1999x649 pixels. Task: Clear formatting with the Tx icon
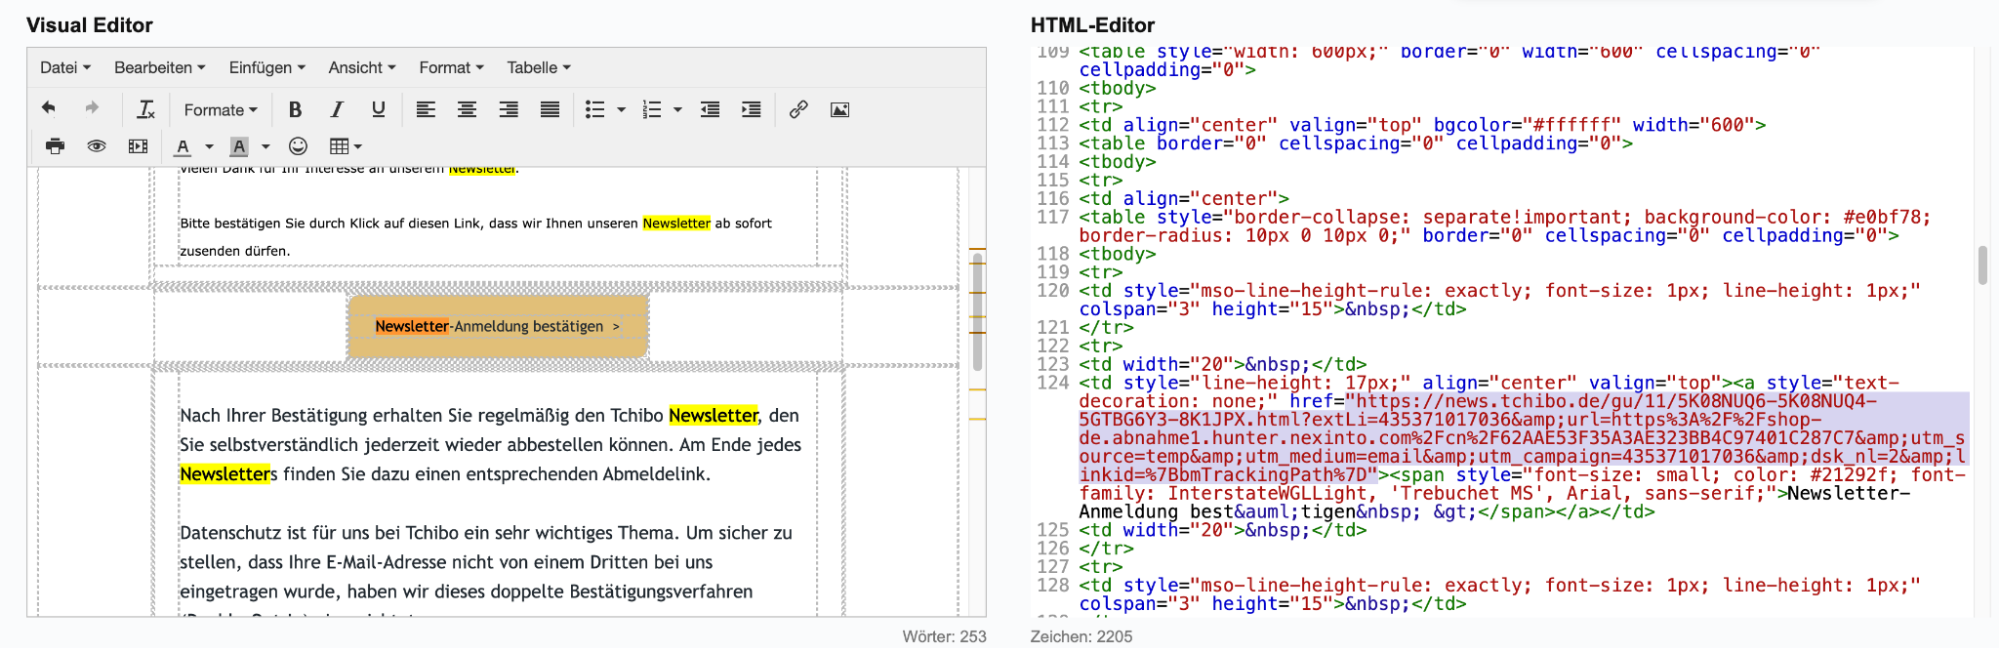(146, 109)
